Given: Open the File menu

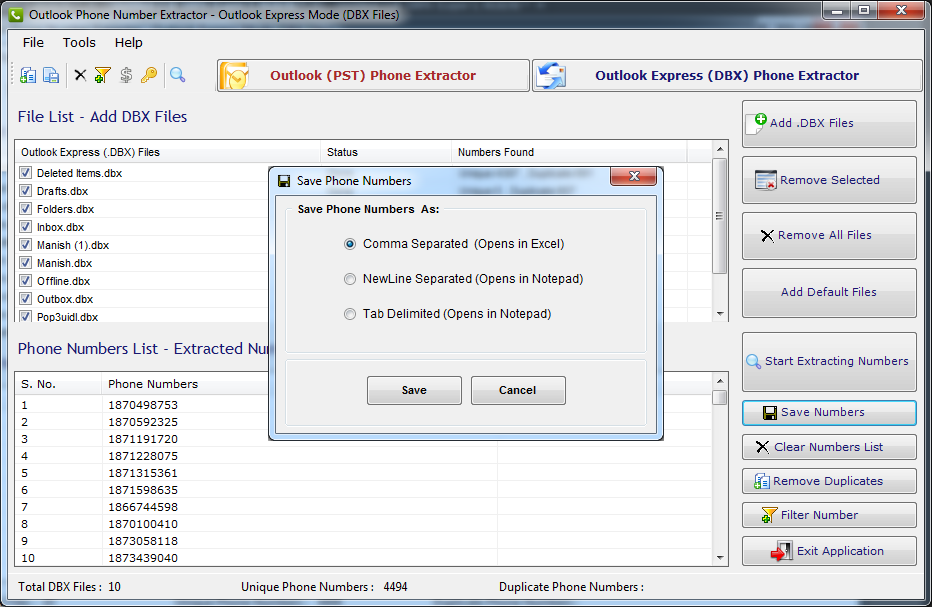Looking at the screenshot, I should (33, 43).
